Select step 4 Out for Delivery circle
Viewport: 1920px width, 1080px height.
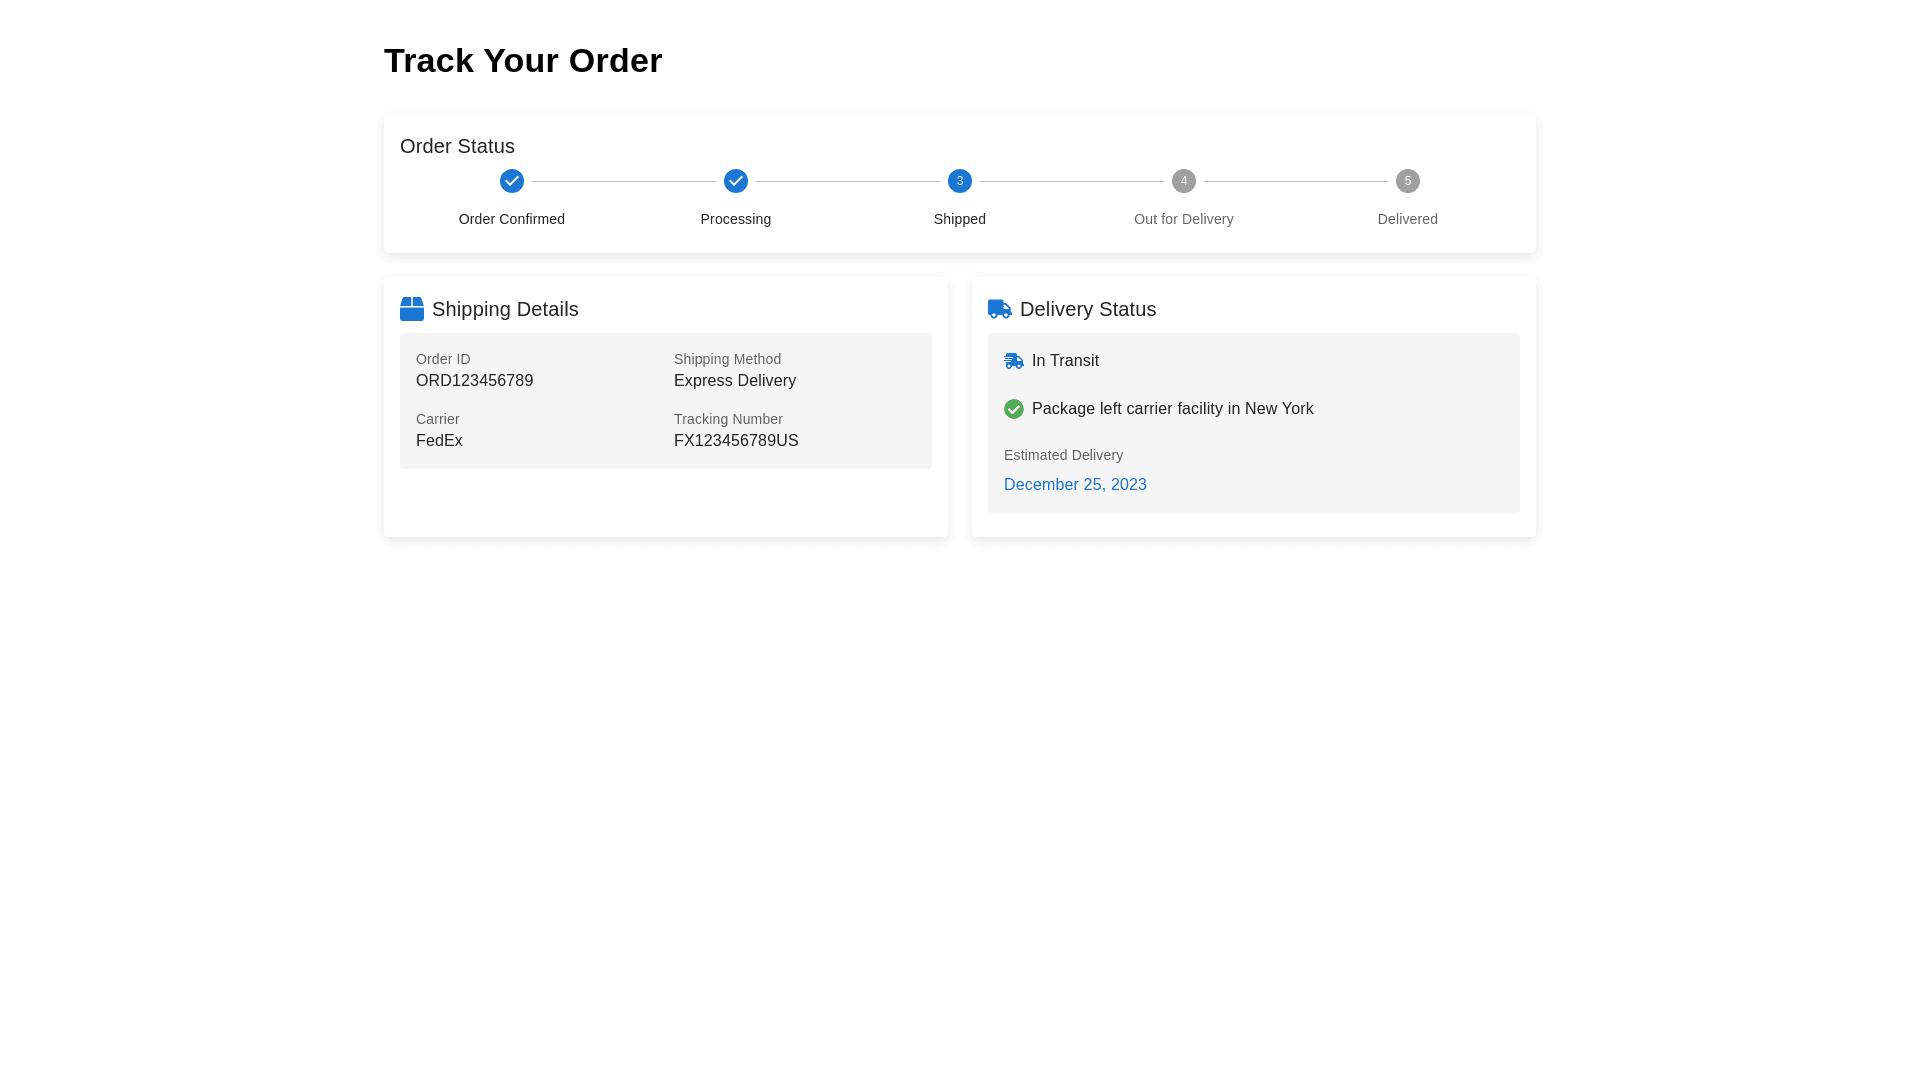pos(1183,181)
